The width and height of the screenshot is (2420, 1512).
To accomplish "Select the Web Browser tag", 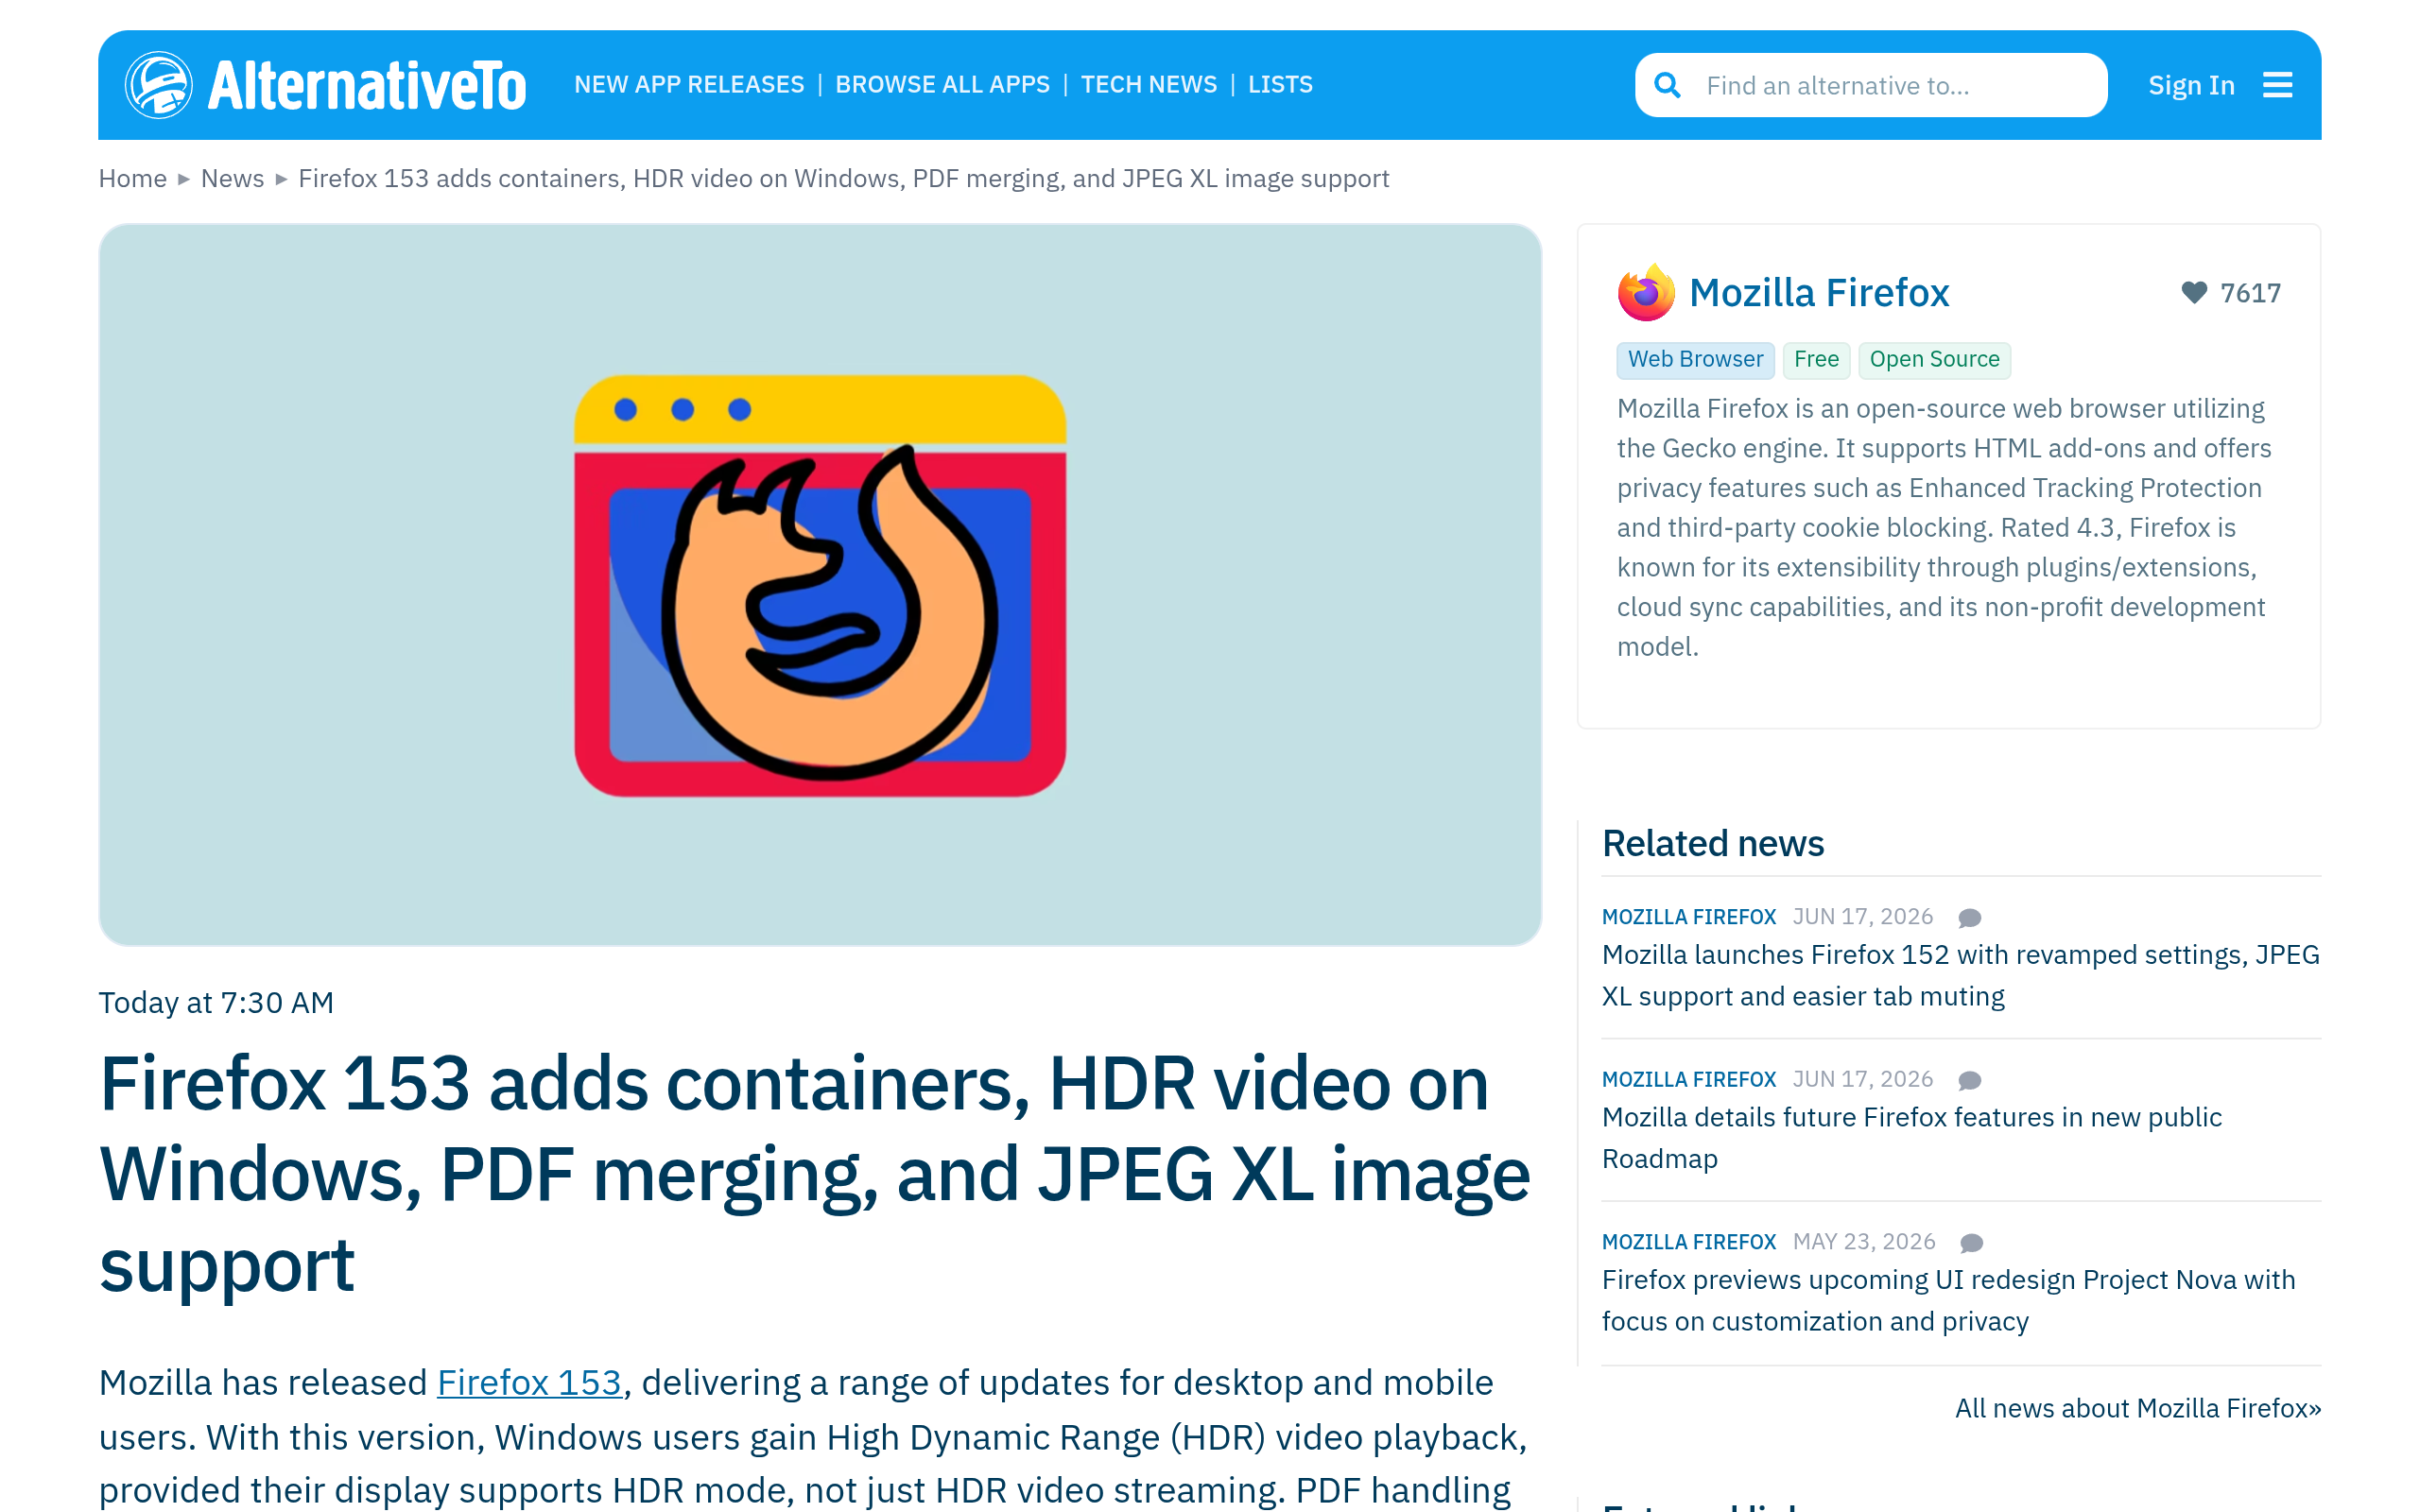I will pos(1695,360).
